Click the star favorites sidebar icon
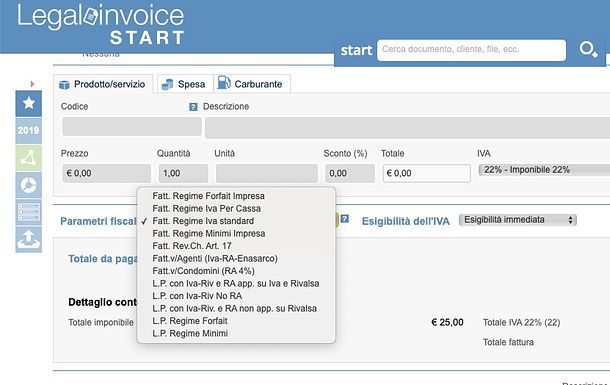This screenshot has width=610, height=385. 28,103
